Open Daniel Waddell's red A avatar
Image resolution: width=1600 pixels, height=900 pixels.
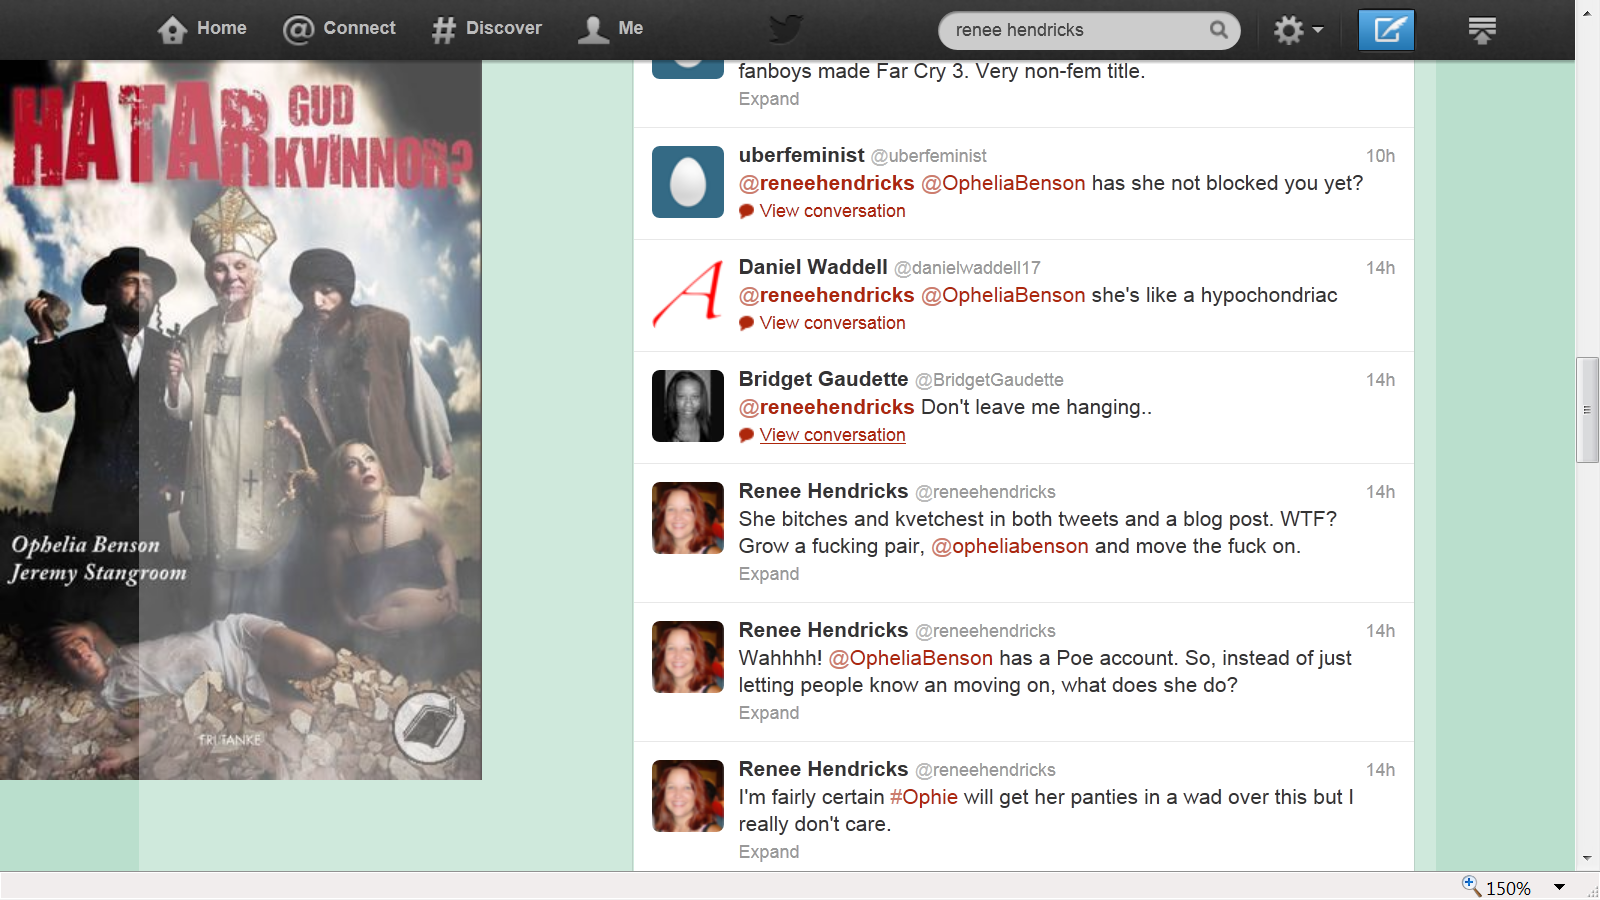point(688,294)
